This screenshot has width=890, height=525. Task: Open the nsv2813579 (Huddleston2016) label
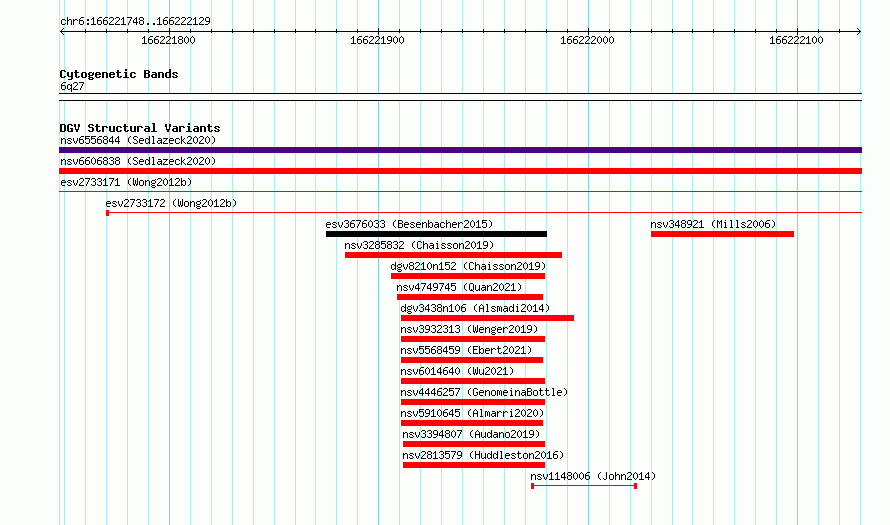click(x=483, y=455)
